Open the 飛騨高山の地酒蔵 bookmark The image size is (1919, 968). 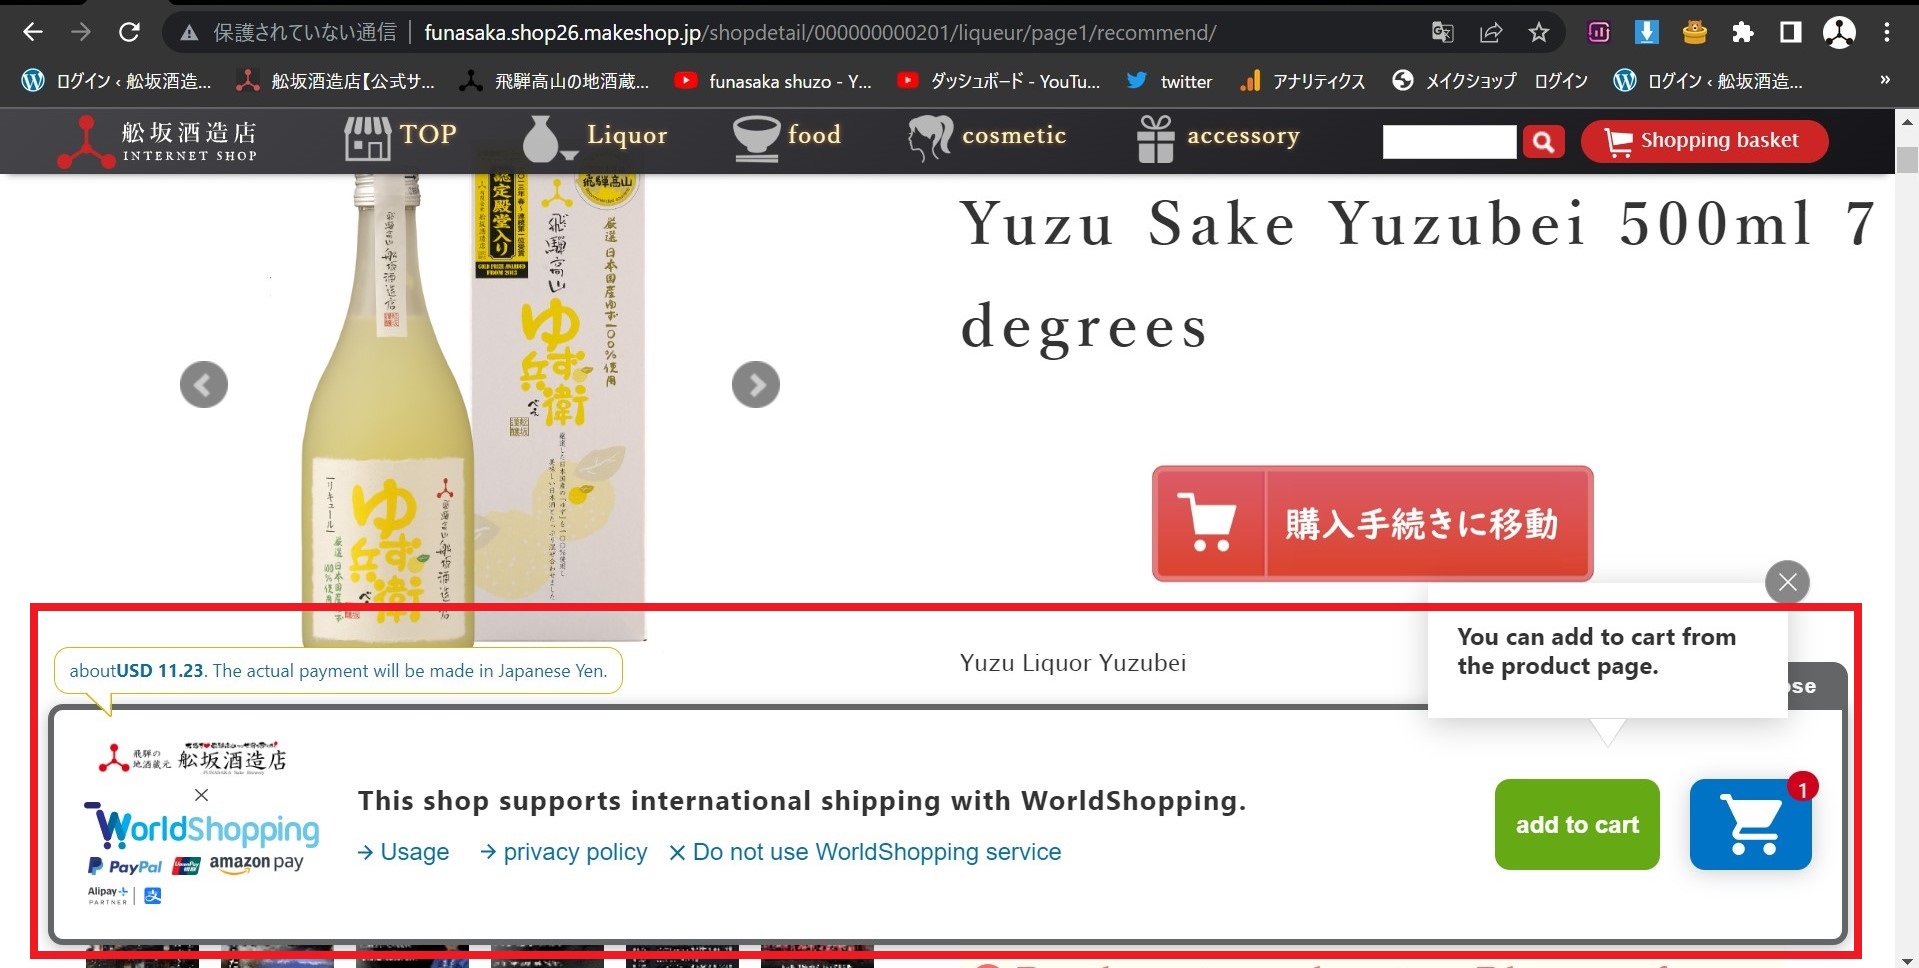point(554,81)
